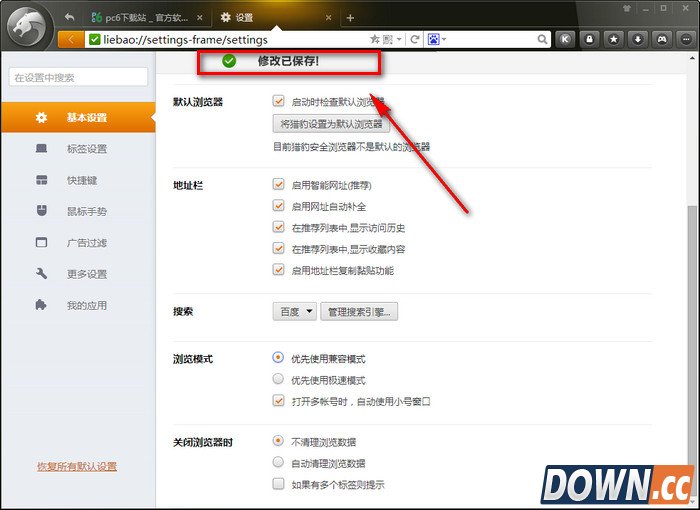The height and width of the screenshot is (510, 700).
Task: Close the 设置 tab
Action: point(329,17)
